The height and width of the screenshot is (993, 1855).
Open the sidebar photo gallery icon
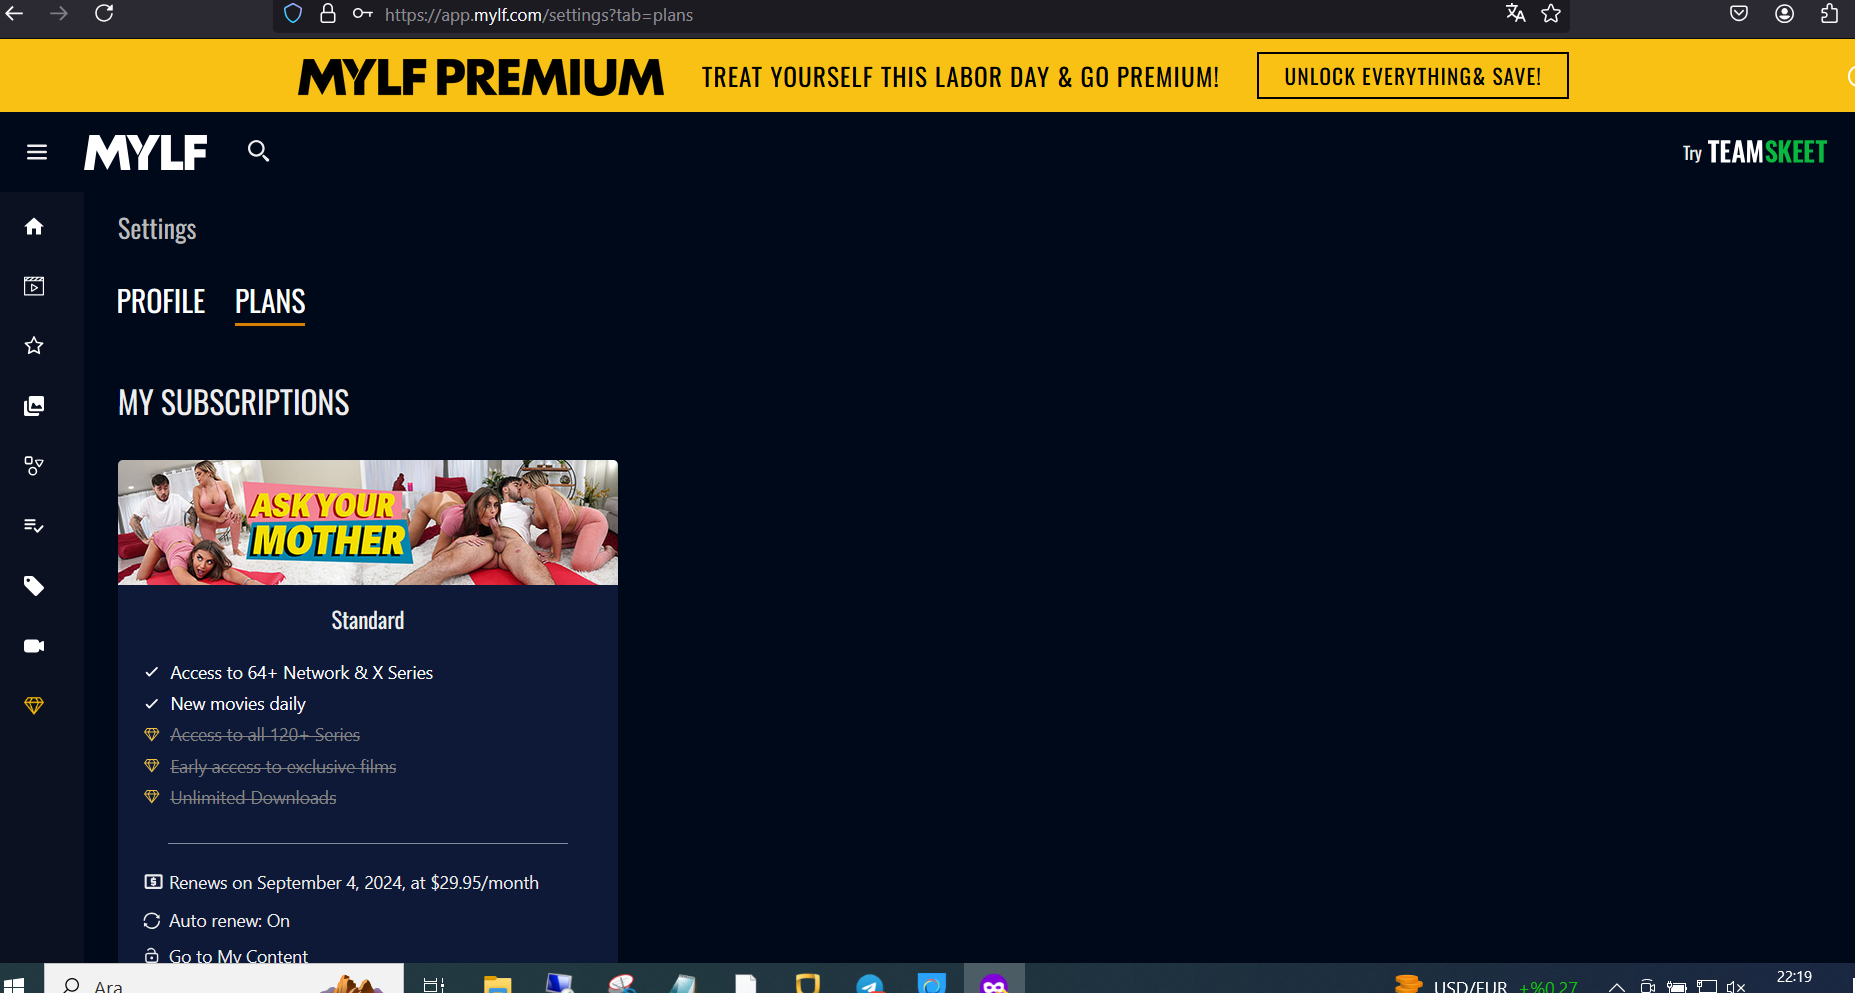pos(34,406)
